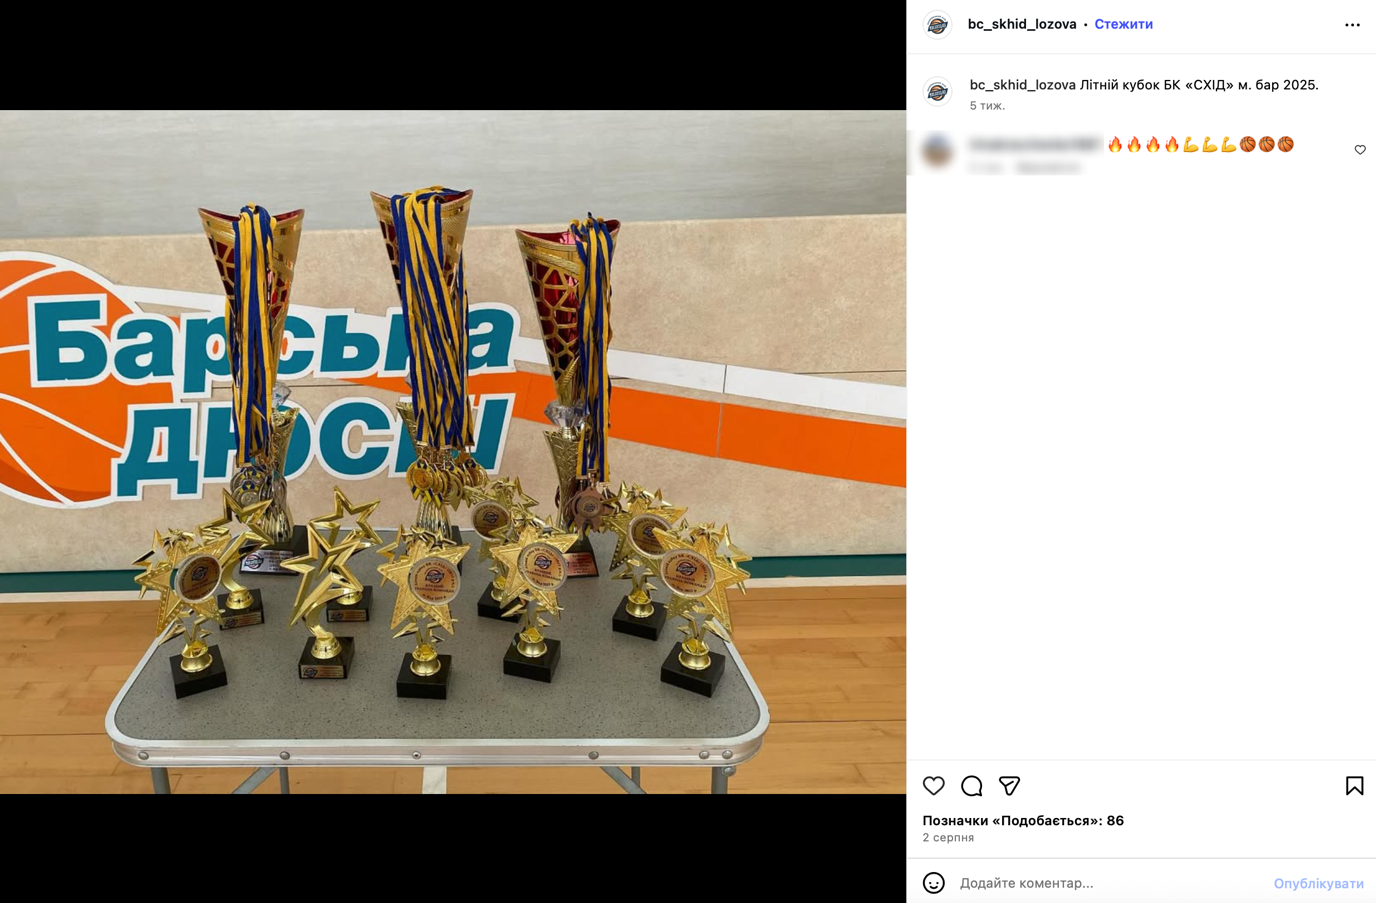Open comments via the speech bubble icon
Viewport: 1376px width, 903px height.
click(x=971, y=786)
